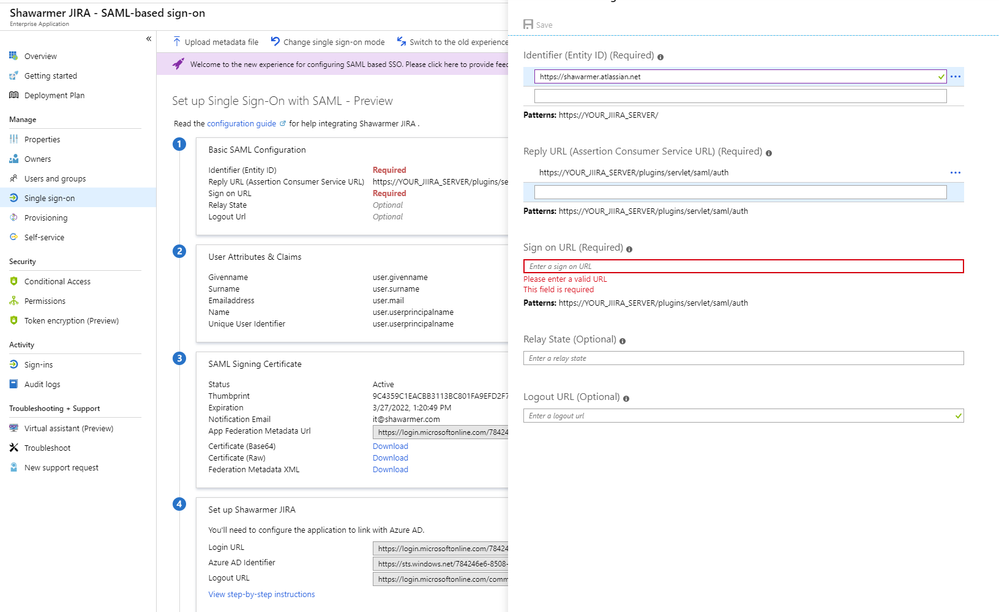999x612 pixels.
Task: Click the Properties bars icon
Action: (x=13, y=139)
